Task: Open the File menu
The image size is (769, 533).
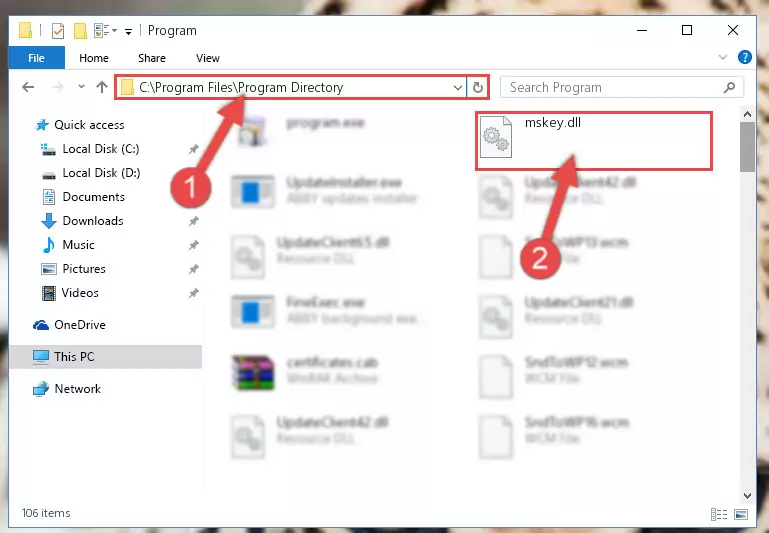Action: [x=37, y=58]
